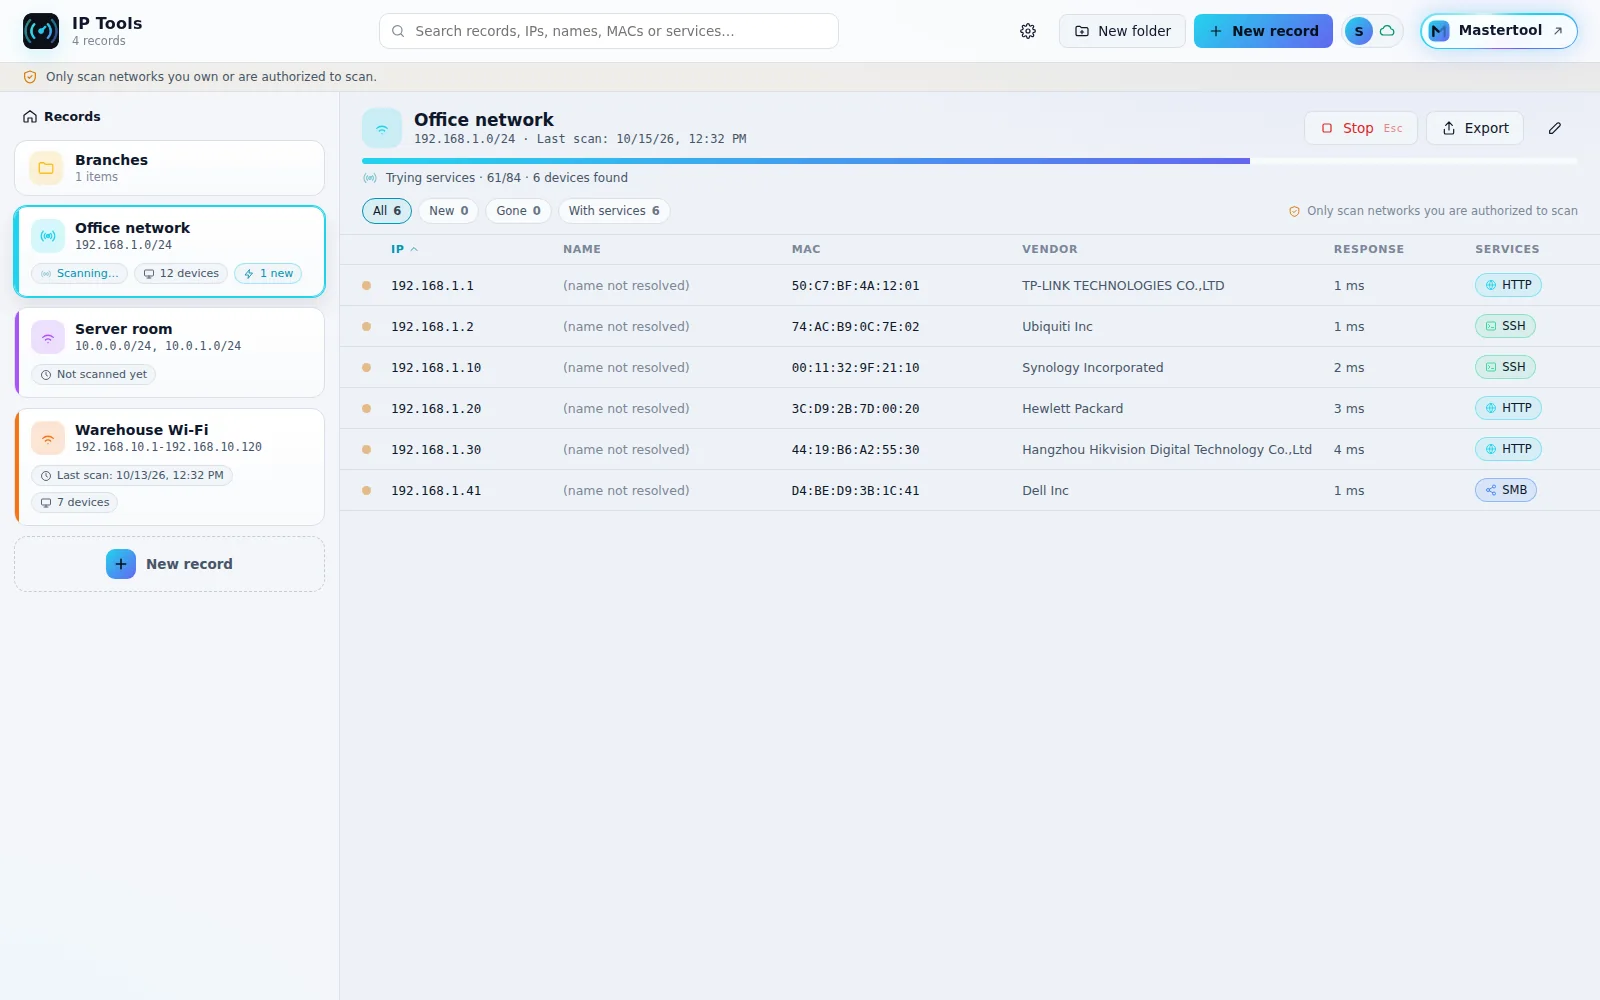Click the pencil edit icon for Office network

[1555, 128]
